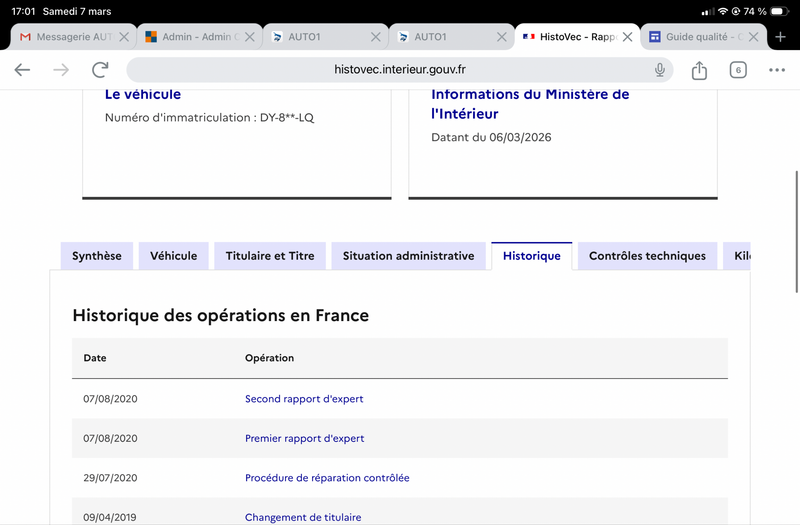
Task: Add a new browser tab
Action: pos(781,37)
